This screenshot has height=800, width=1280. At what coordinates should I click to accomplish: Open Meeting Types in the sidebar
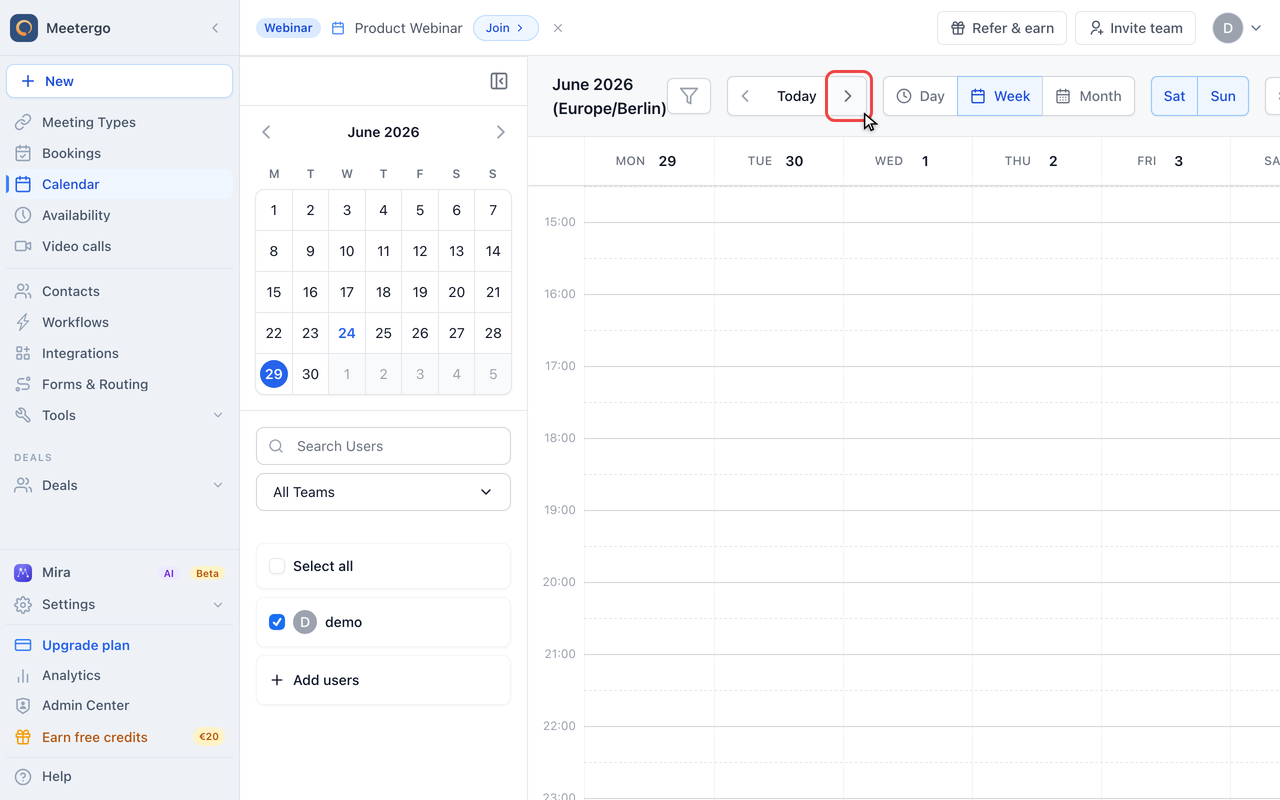tap(119, 122)
